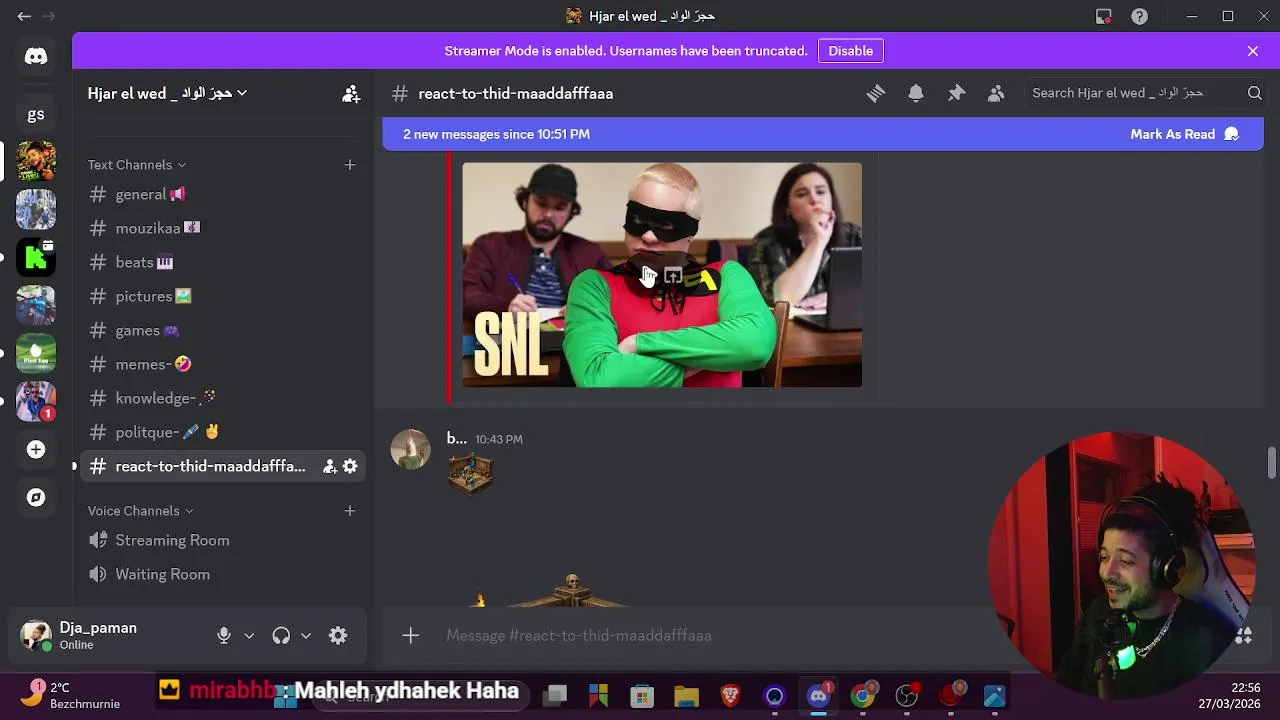Open the small sticker image at 10:43 PM
This screenshot has width=1280, height=720.
470,472
